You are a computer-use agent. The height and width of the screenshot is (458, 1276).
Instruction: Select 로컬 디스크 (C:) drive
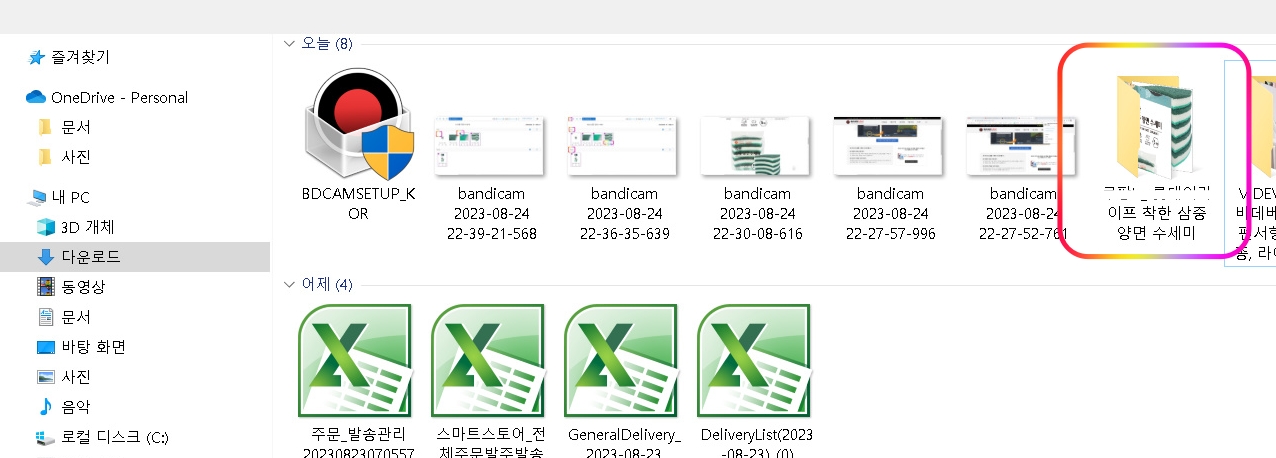pos(115,437)
